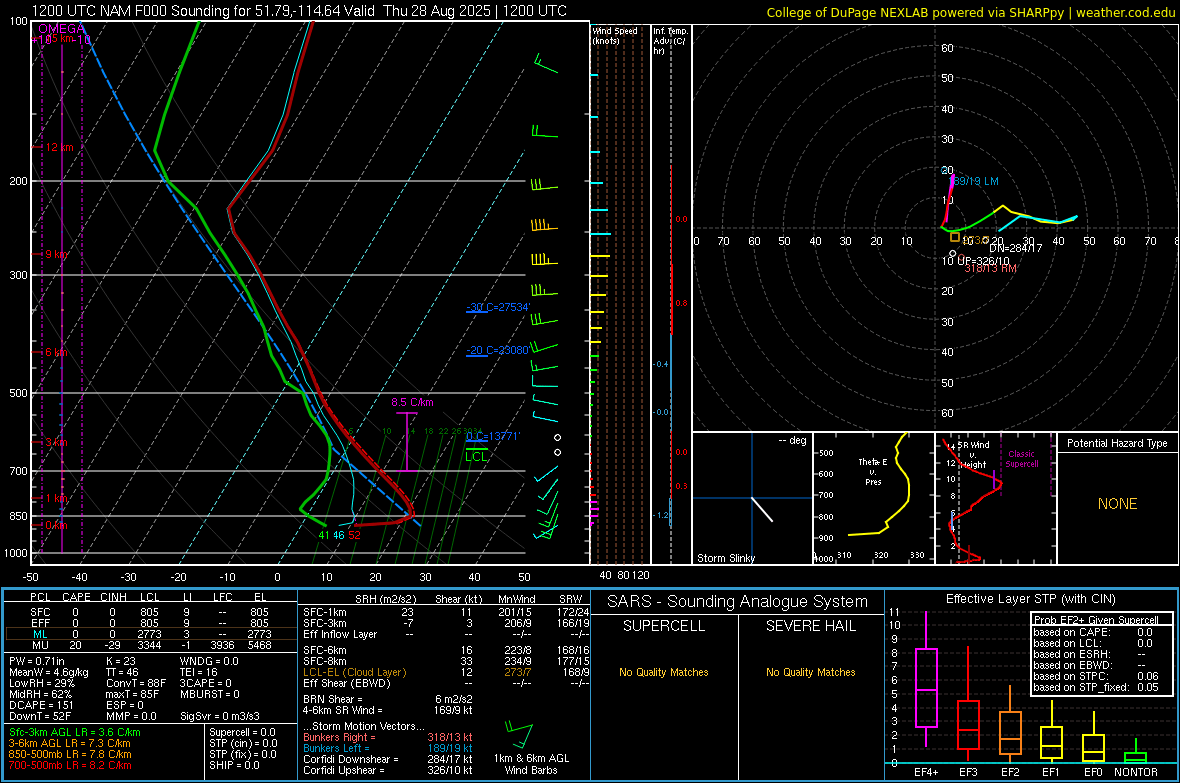The width and height of the screenshot is (1180, 783).
Task: Click the '9 km' height marker
Action: (56, 254)
